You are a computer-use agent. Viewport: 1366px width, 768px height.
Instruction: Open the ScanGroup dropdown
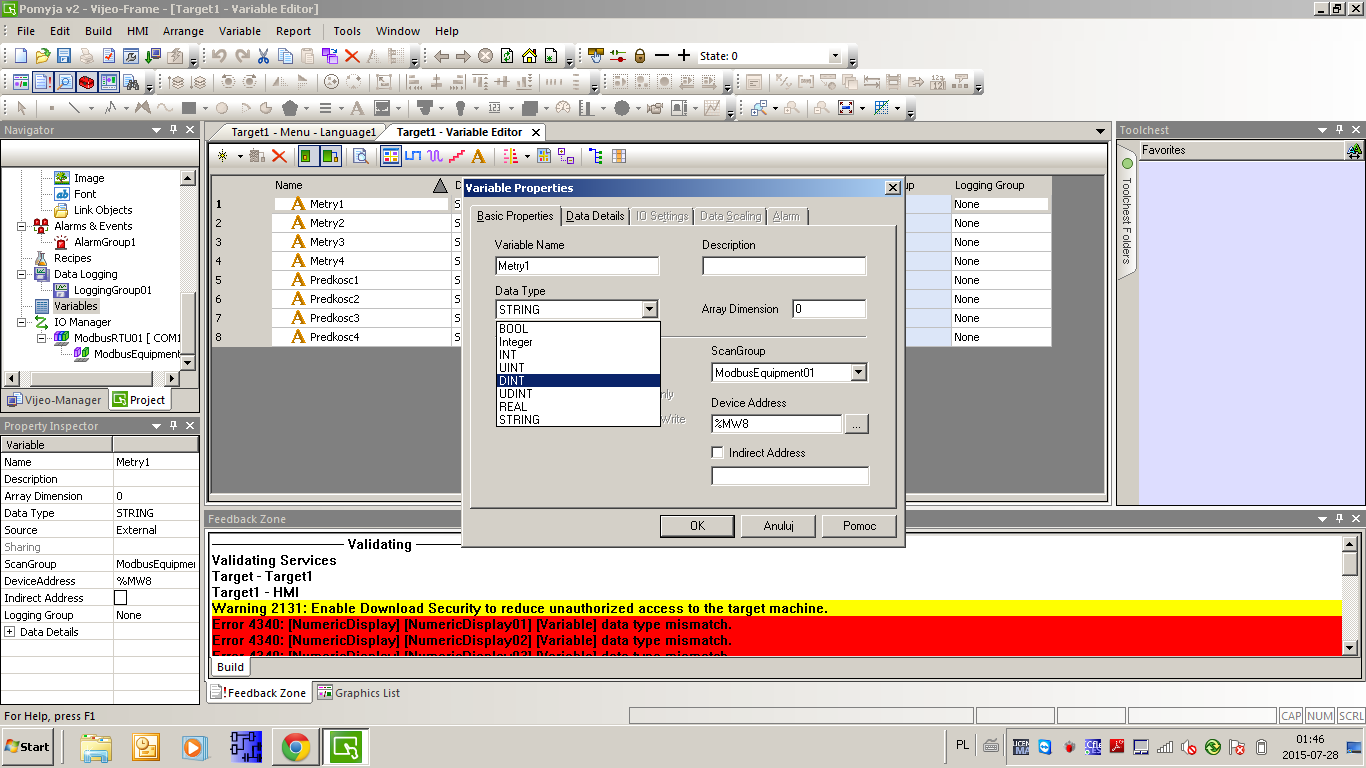coord(858,373)
